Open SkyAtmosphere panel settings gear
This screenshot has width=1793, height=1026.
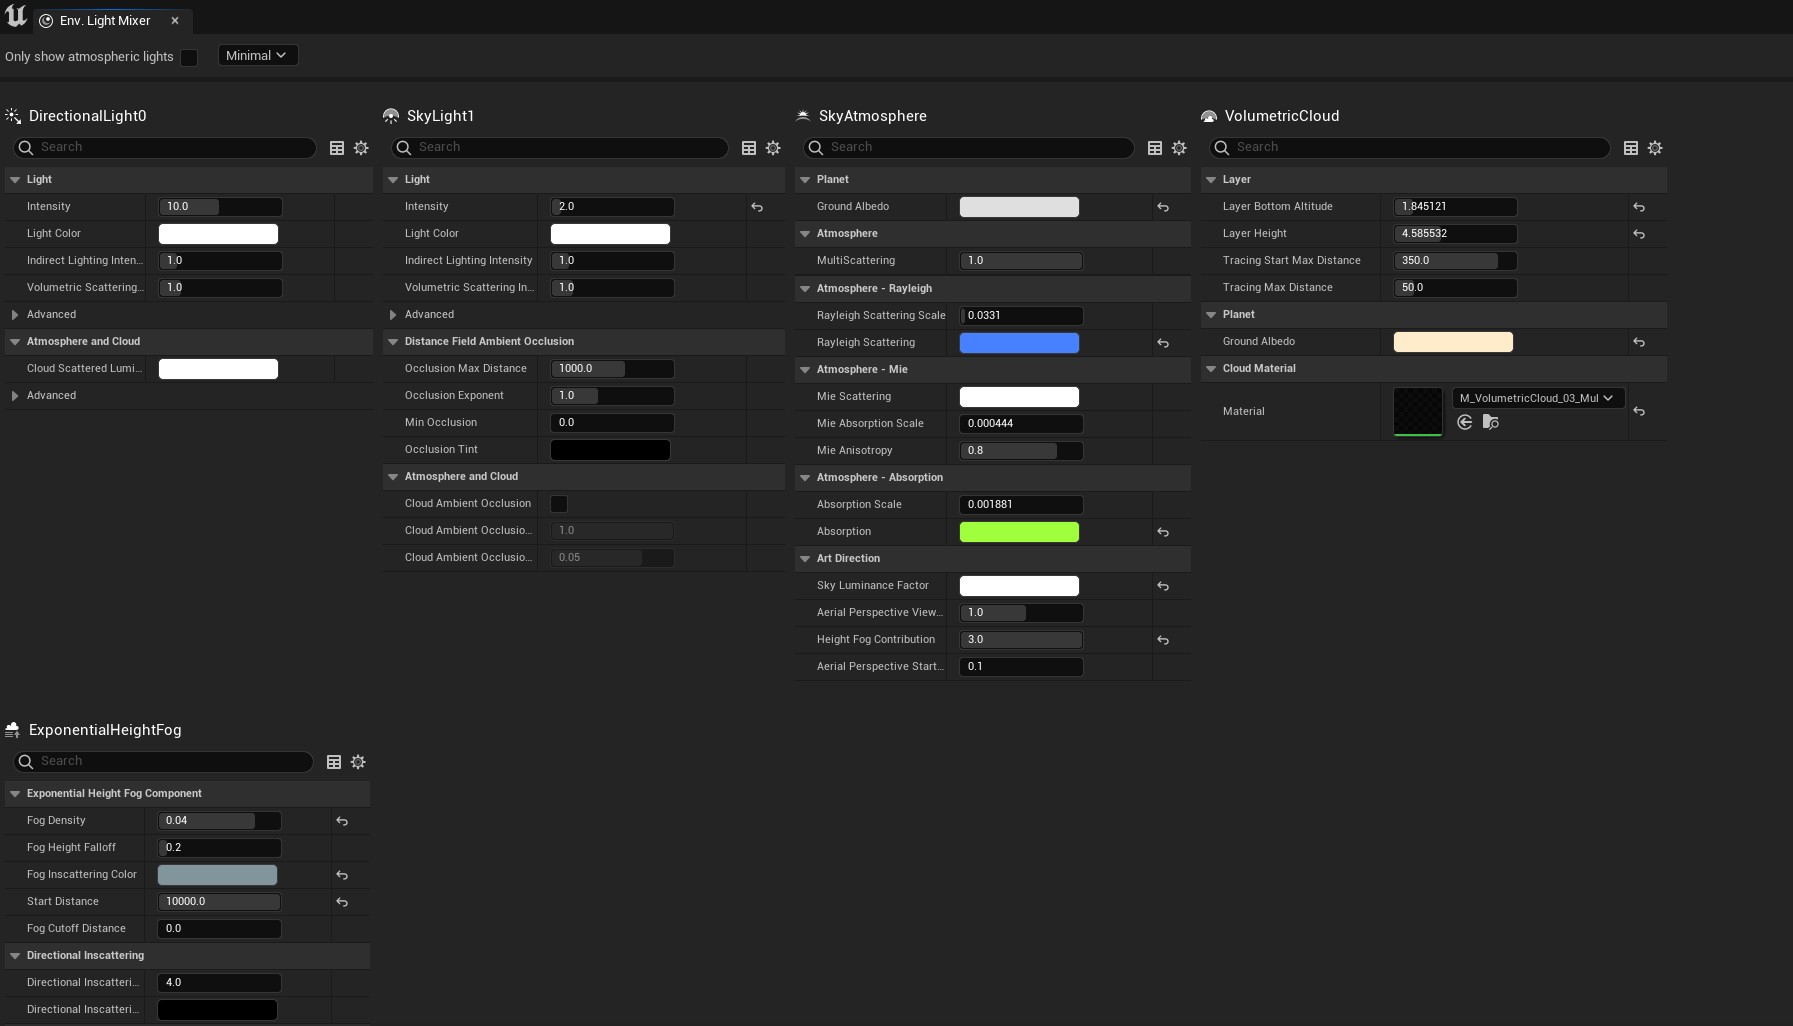coord(1179,148)
